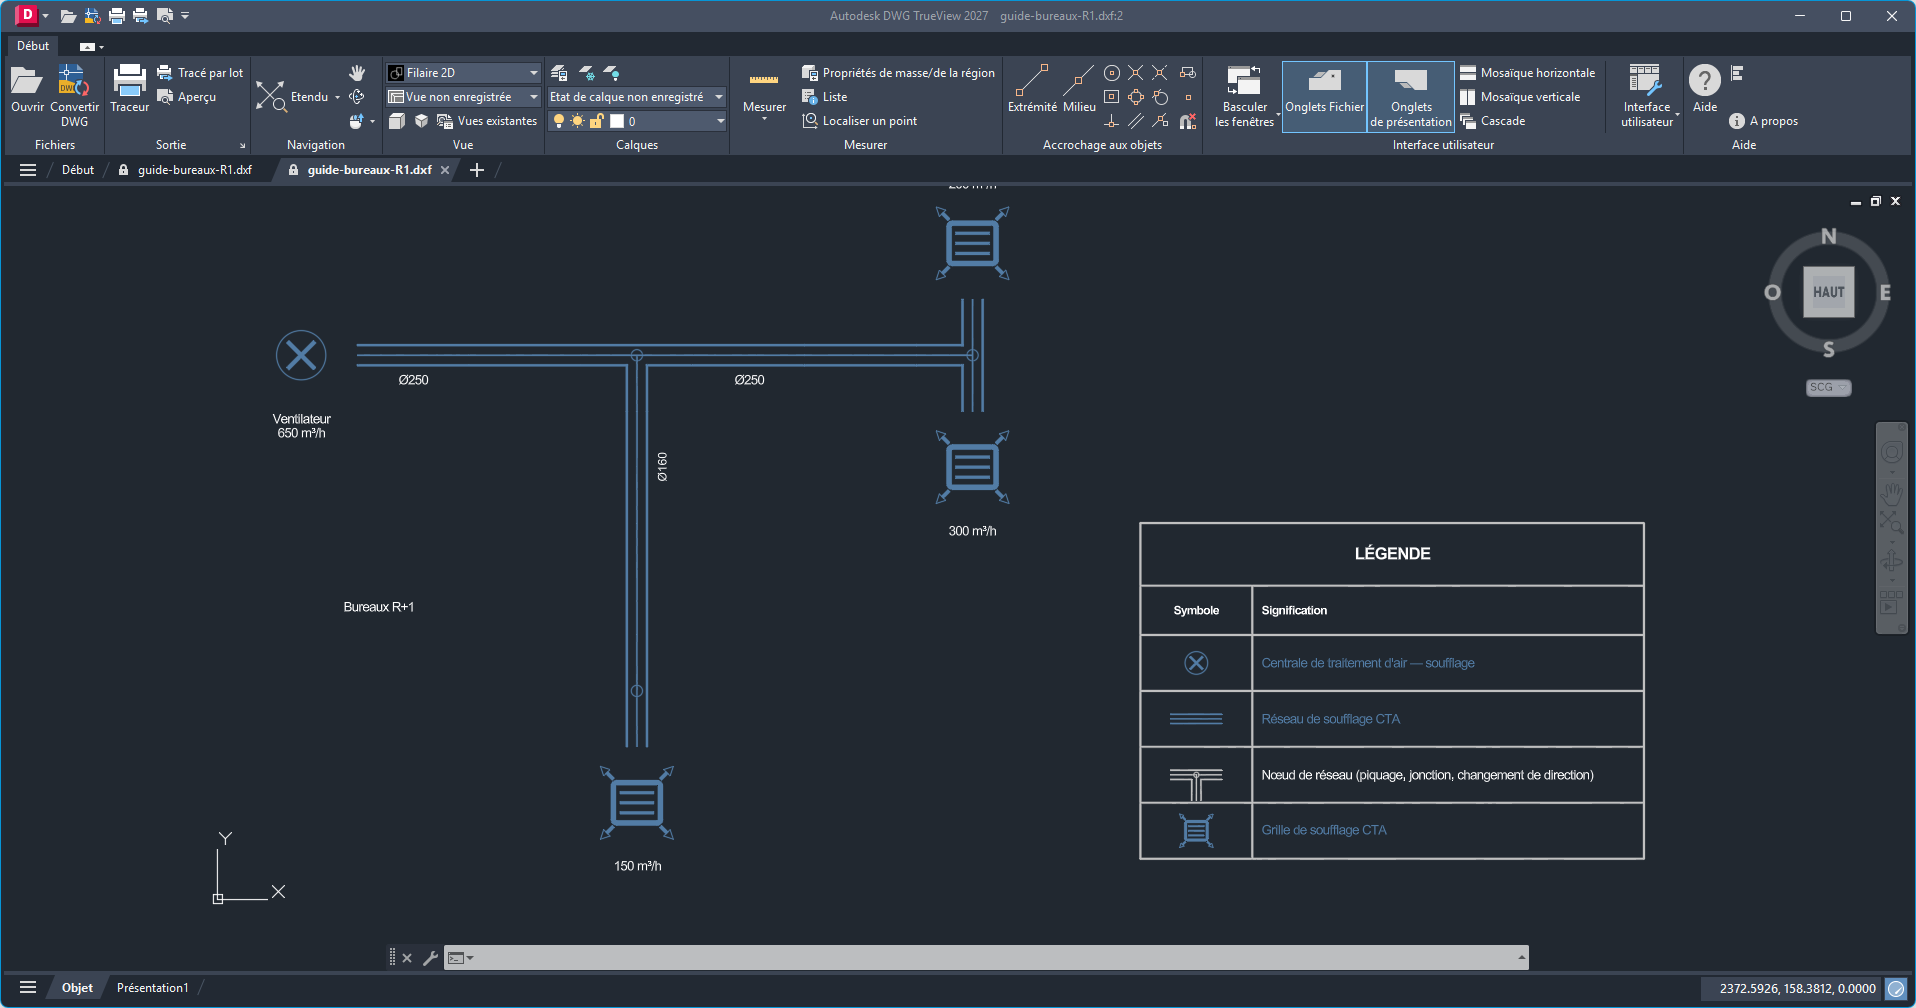Switch to the Début start file tab
1916x1008 pixels.
point(78,170)
